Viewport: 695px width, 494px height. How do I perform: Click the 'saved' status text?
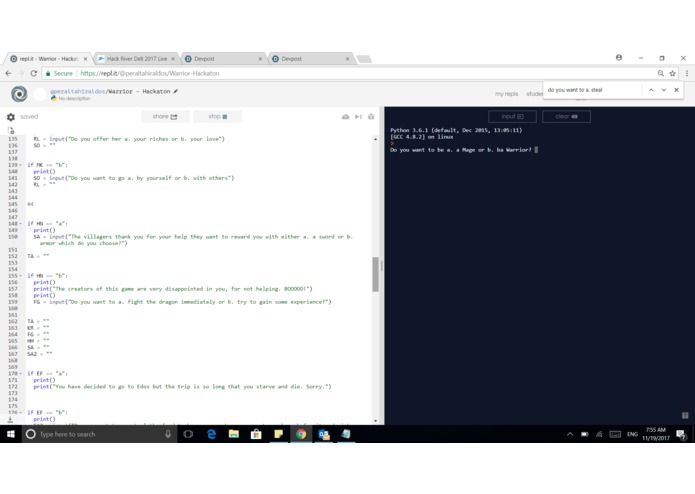pyautogui.click(x=29, y=117)
